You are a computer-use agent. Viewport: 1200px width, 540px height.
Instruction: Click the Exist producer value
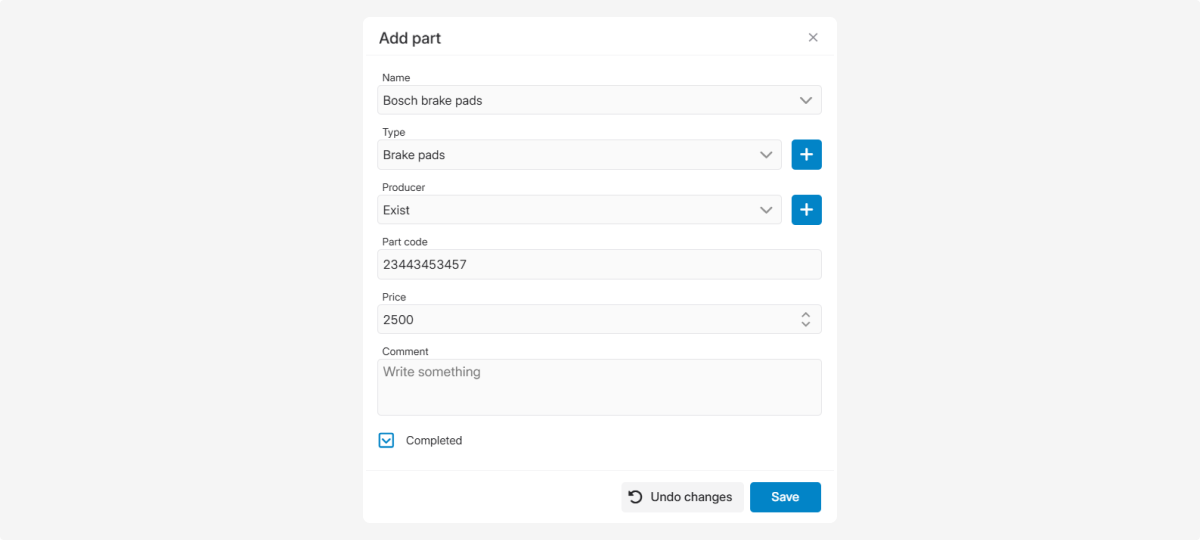(397, 210)
